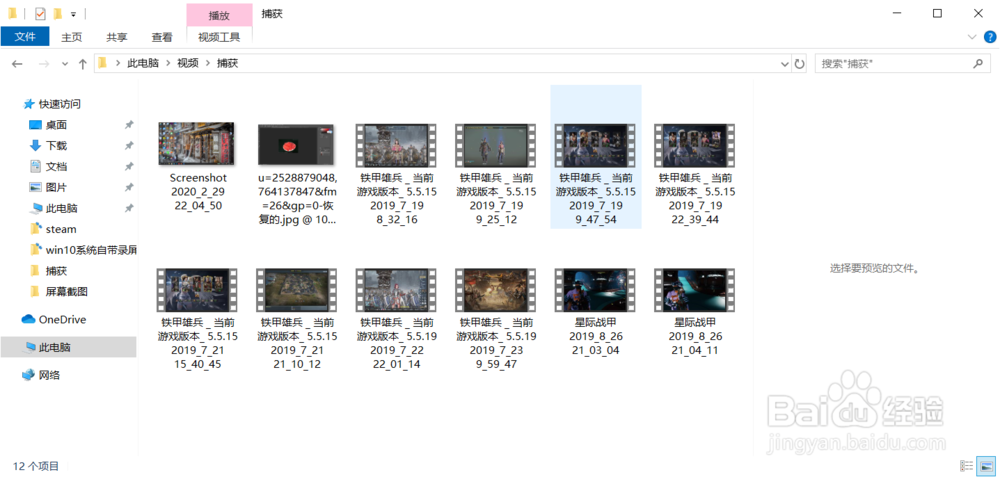Viewport: 1000px width, 477px height.
Task: Open the 视频工具 tab
Action: [219, 37]
